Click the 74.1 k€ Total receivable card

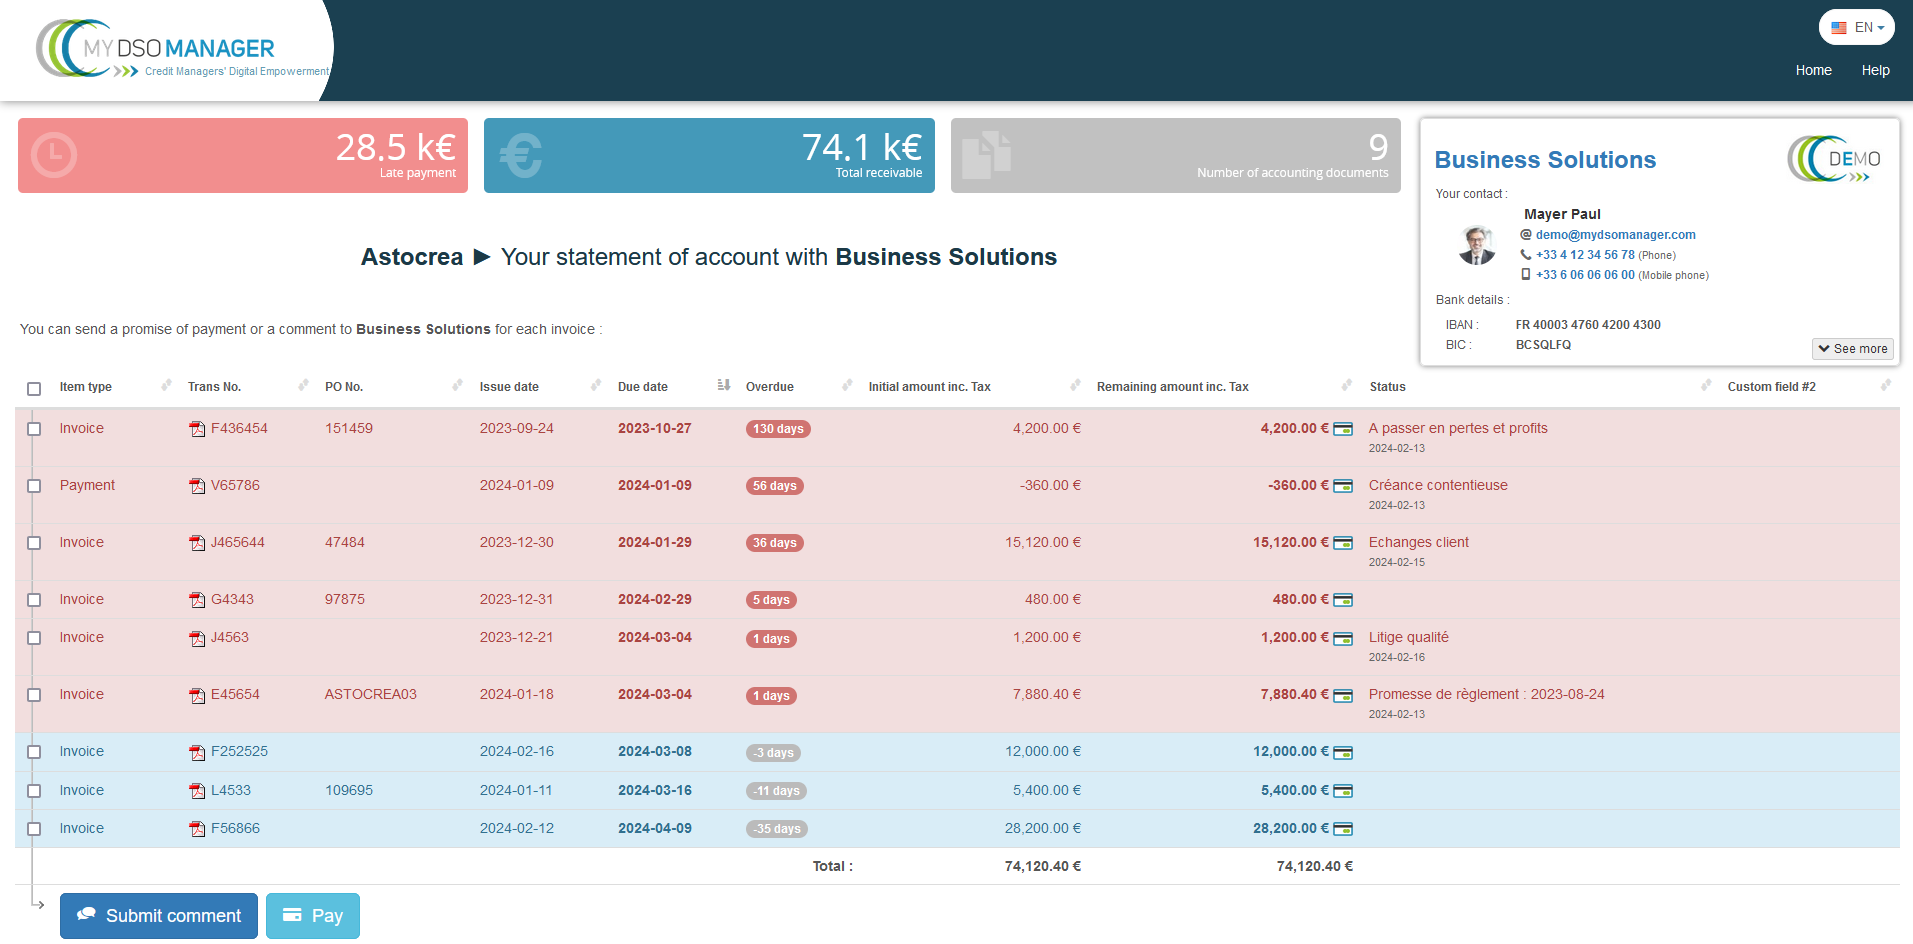709,156
